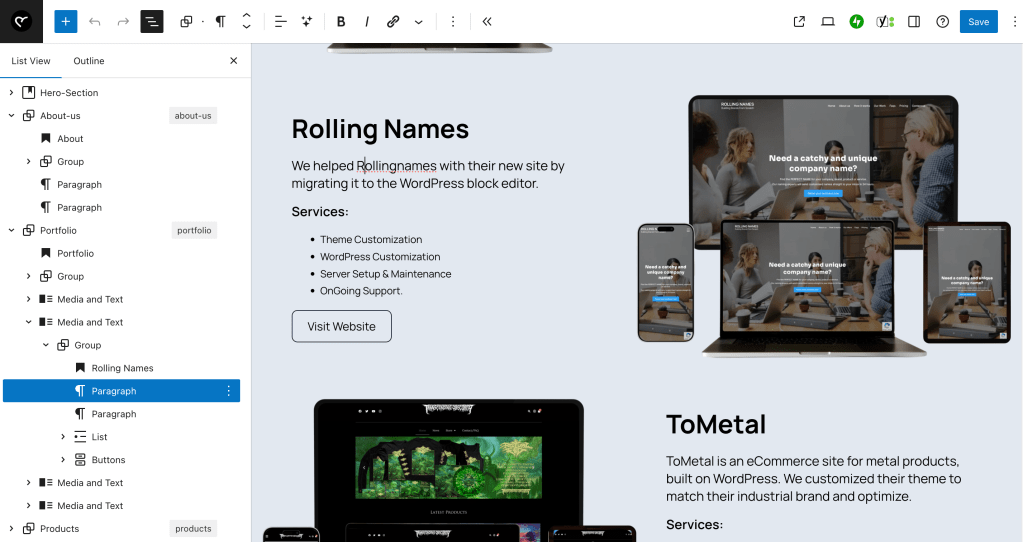Expand the first Media and Text block
The image size is (1023, 542).
coord(28,299)
